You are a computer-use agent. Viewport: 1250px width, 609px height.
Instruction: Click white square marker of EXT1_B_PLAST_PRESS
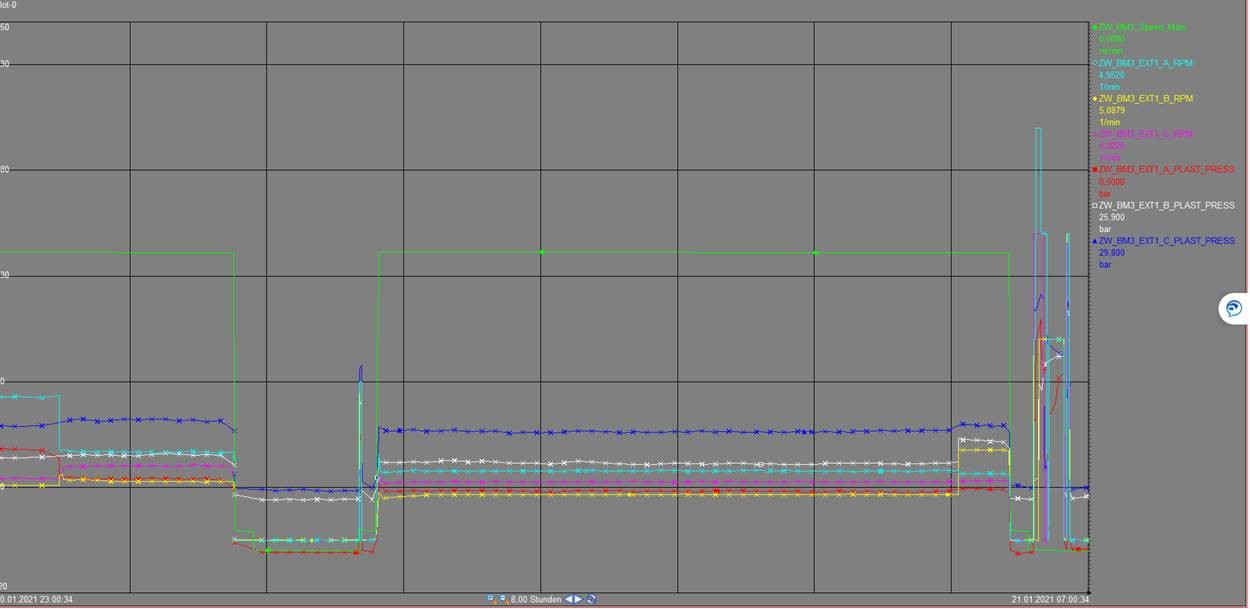[x=1095, y=206]
